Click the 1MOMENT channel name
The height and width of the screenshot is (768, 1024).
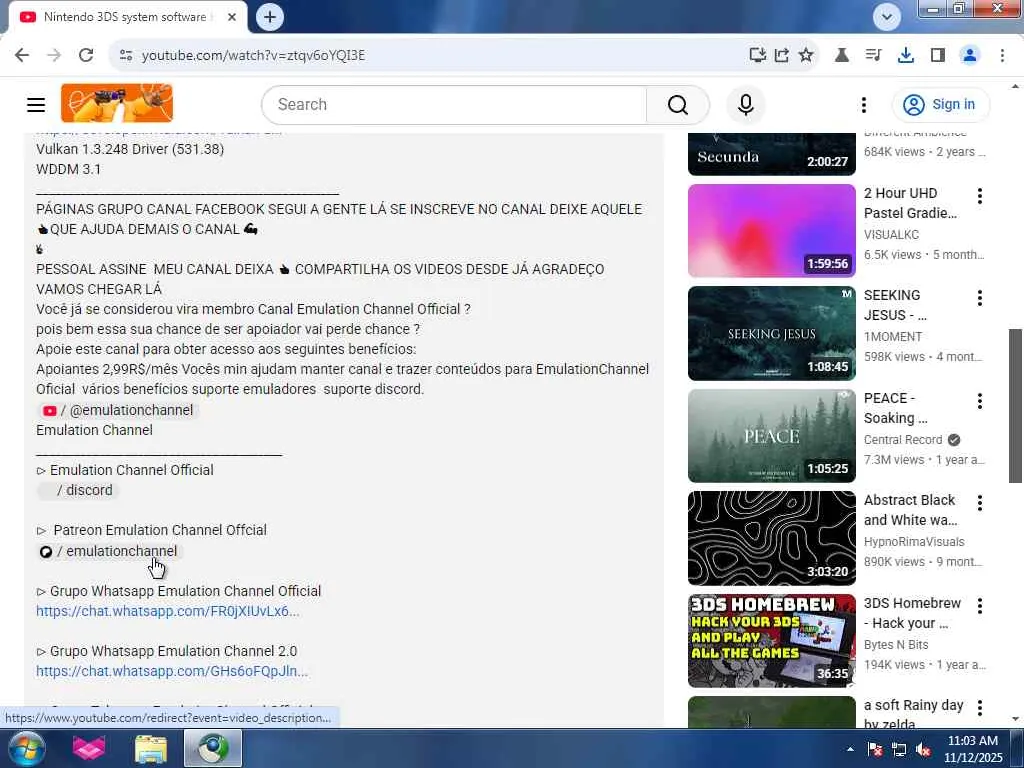(893, 337)
